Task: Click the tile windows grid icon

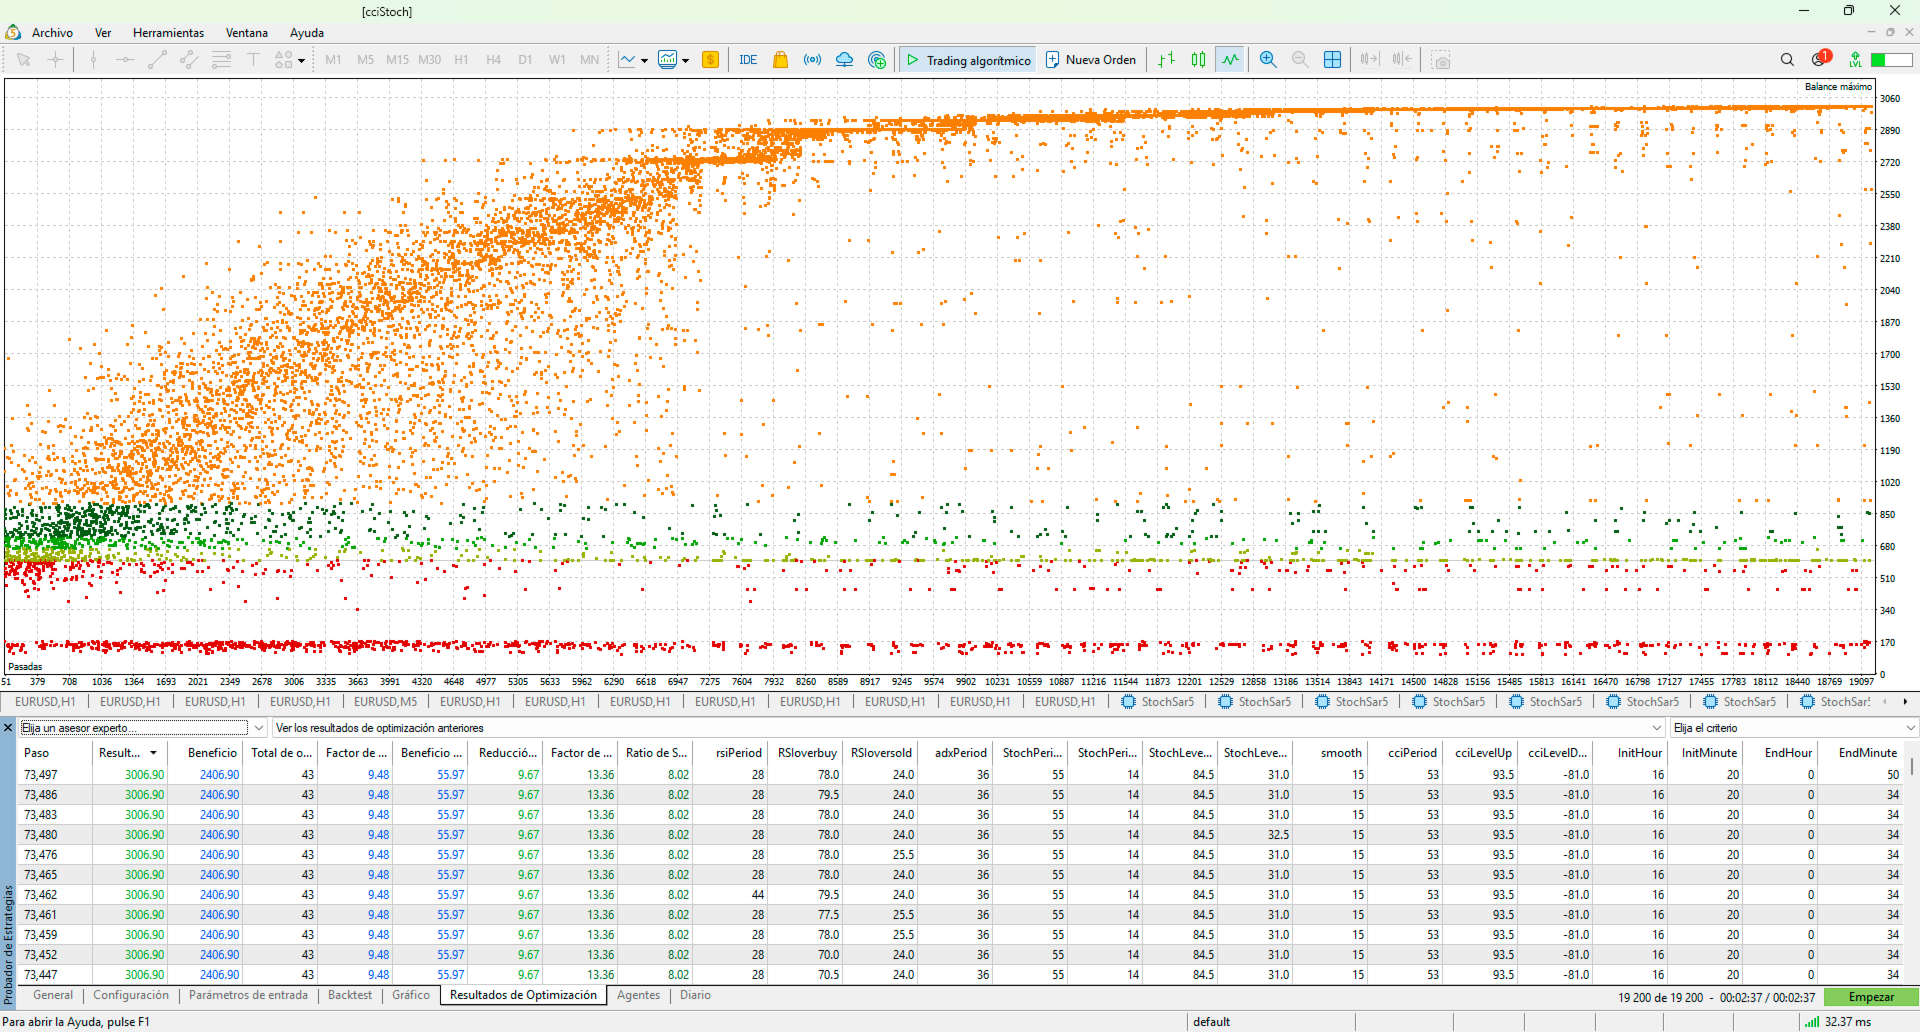Action: pos(1332,60)
